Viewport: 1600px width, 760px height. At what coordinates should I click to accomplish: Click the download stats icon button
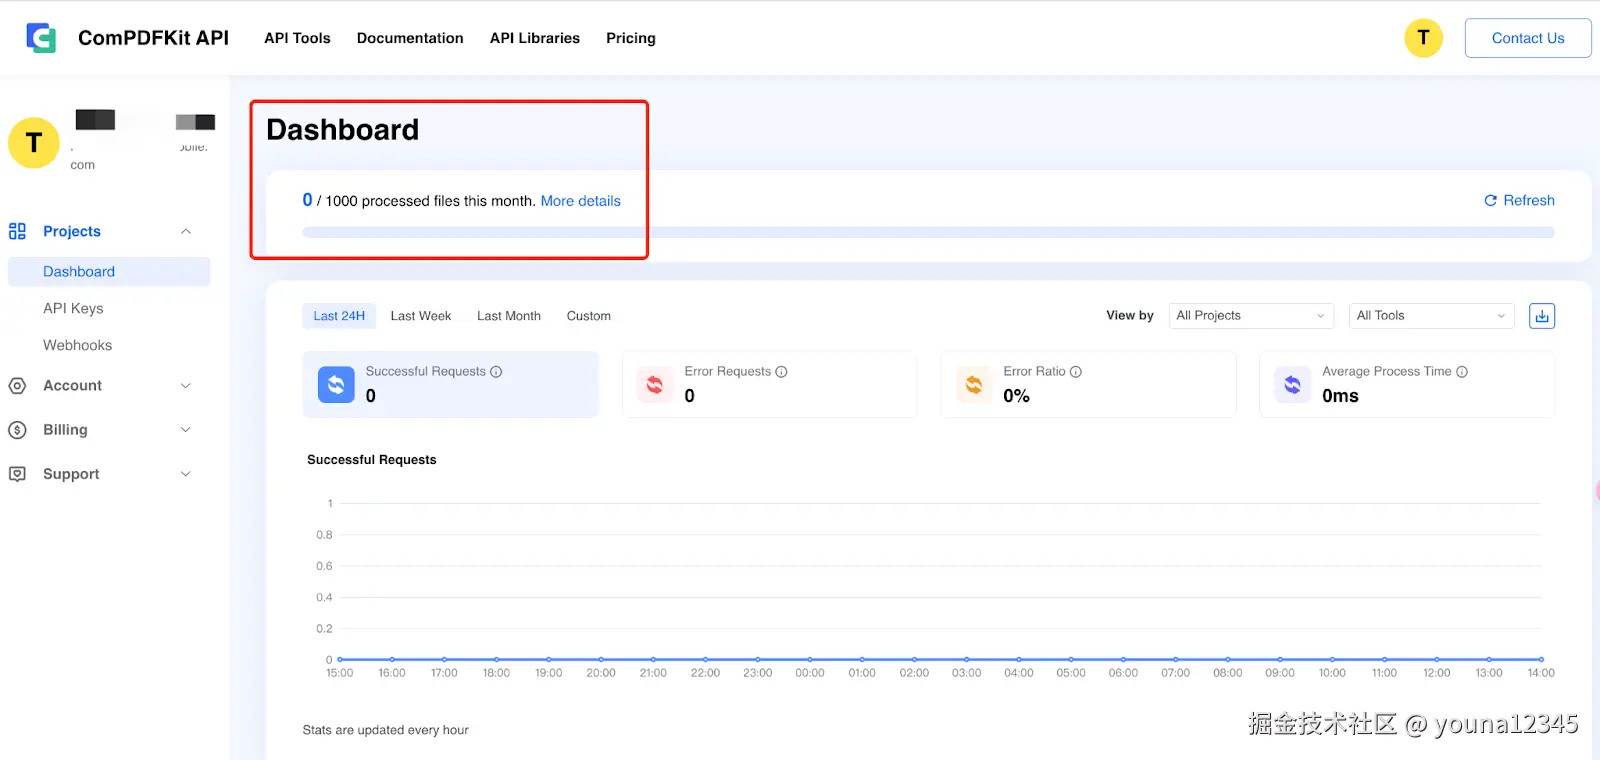1542,316
